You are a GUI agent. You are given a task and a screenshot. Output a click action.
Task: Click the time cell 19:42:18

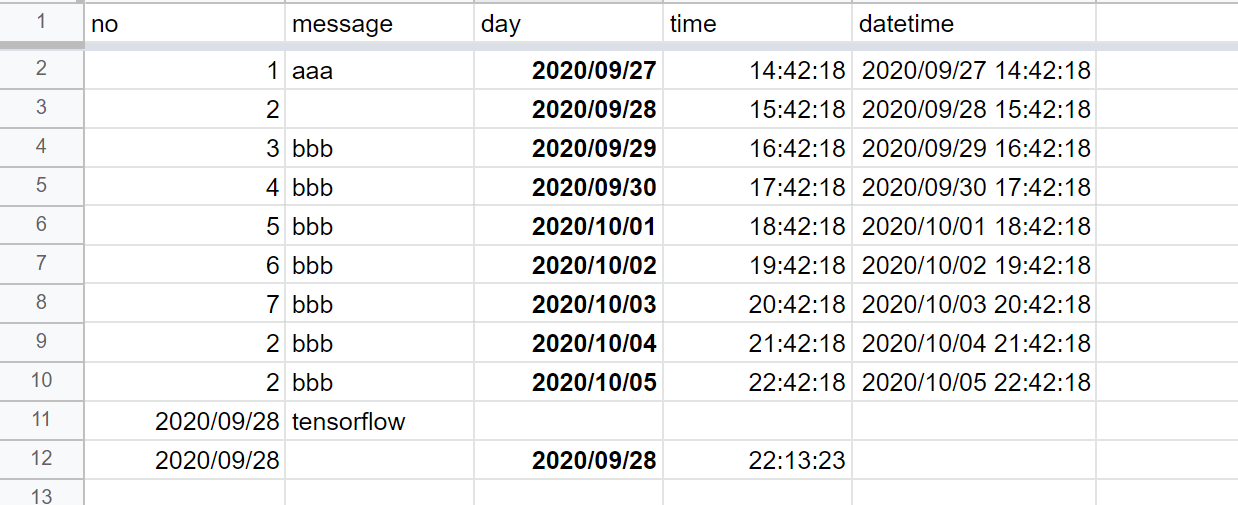(757, 266)
